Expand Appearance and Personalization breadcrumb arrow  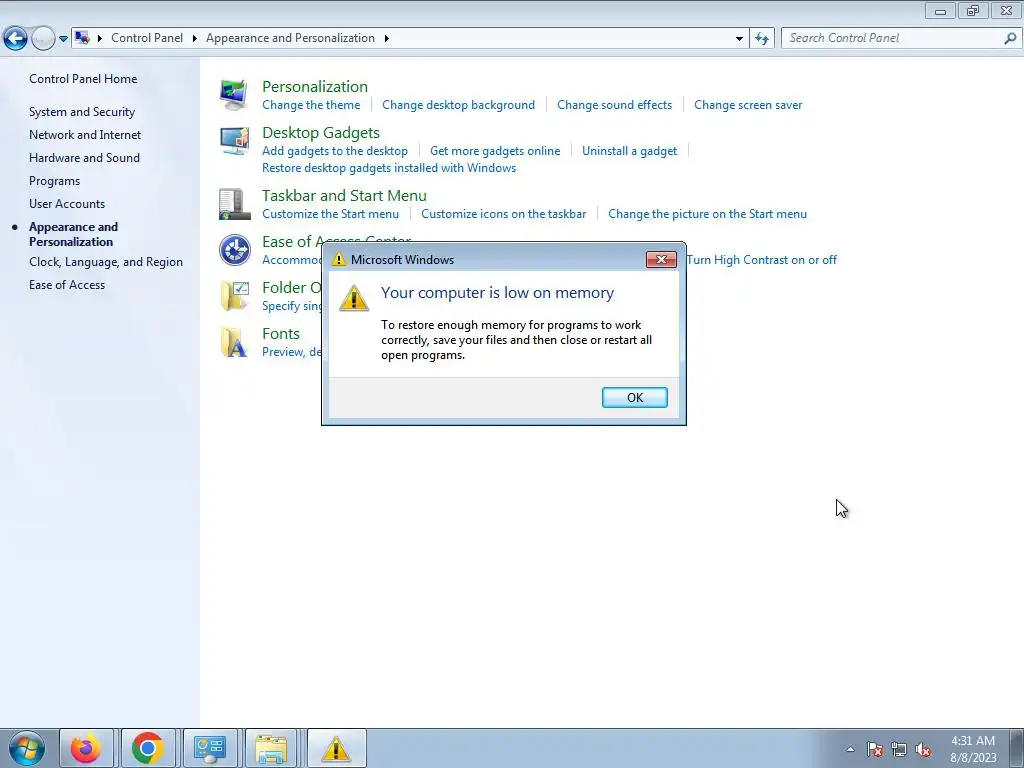[387, 38]
